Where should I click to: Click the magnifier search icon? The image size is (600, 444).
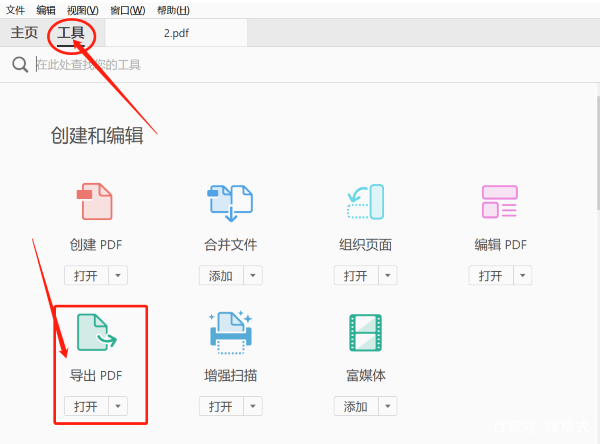click(x=20, y=64)
